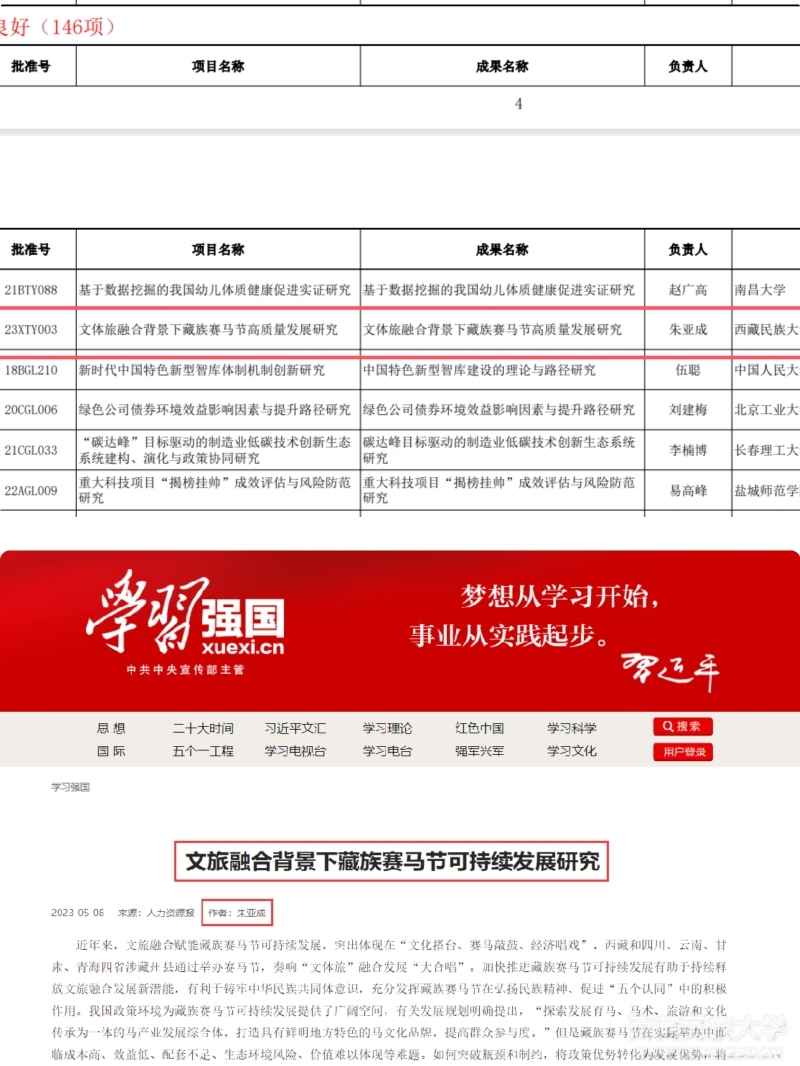Click the 学习强国 breadcrumb link
Viewport: 800px width, 1066px height.
70,787
